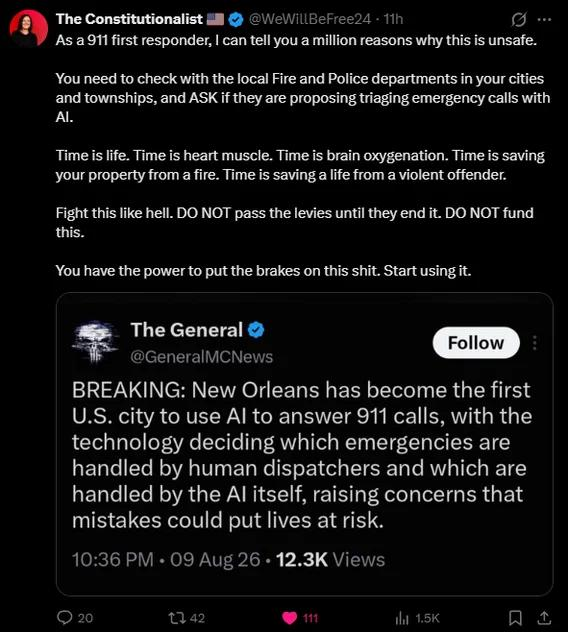Open the views analytics bar chart icon

pos(402,618)
